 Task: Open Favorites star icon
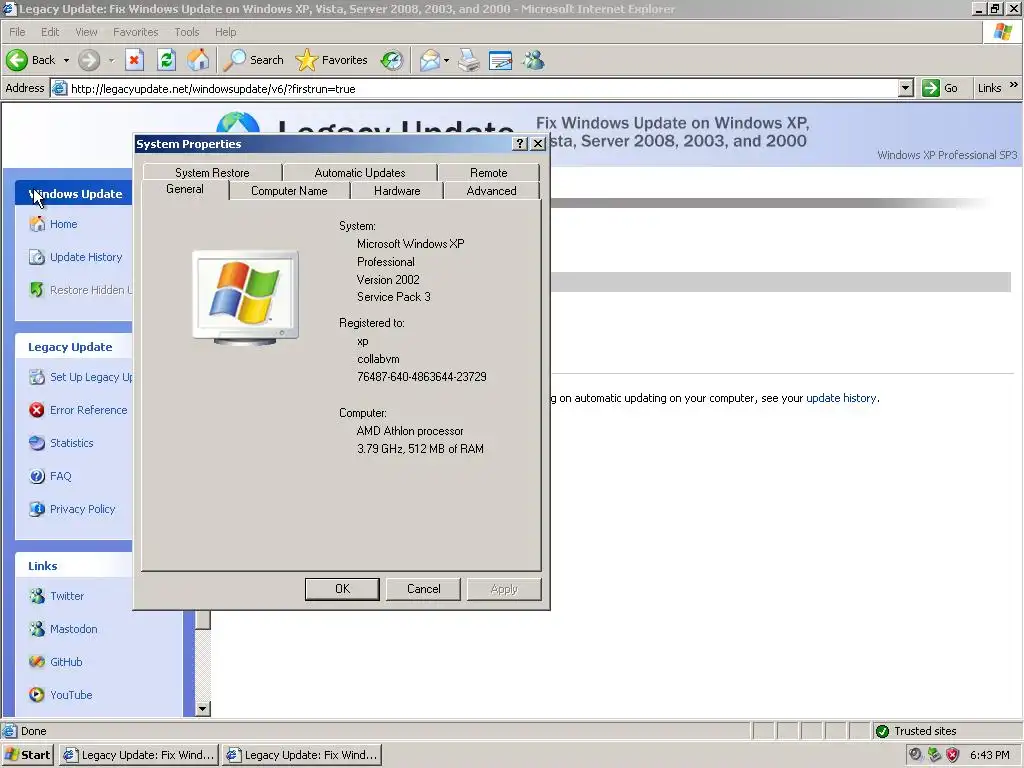click(x=306, y=60)
